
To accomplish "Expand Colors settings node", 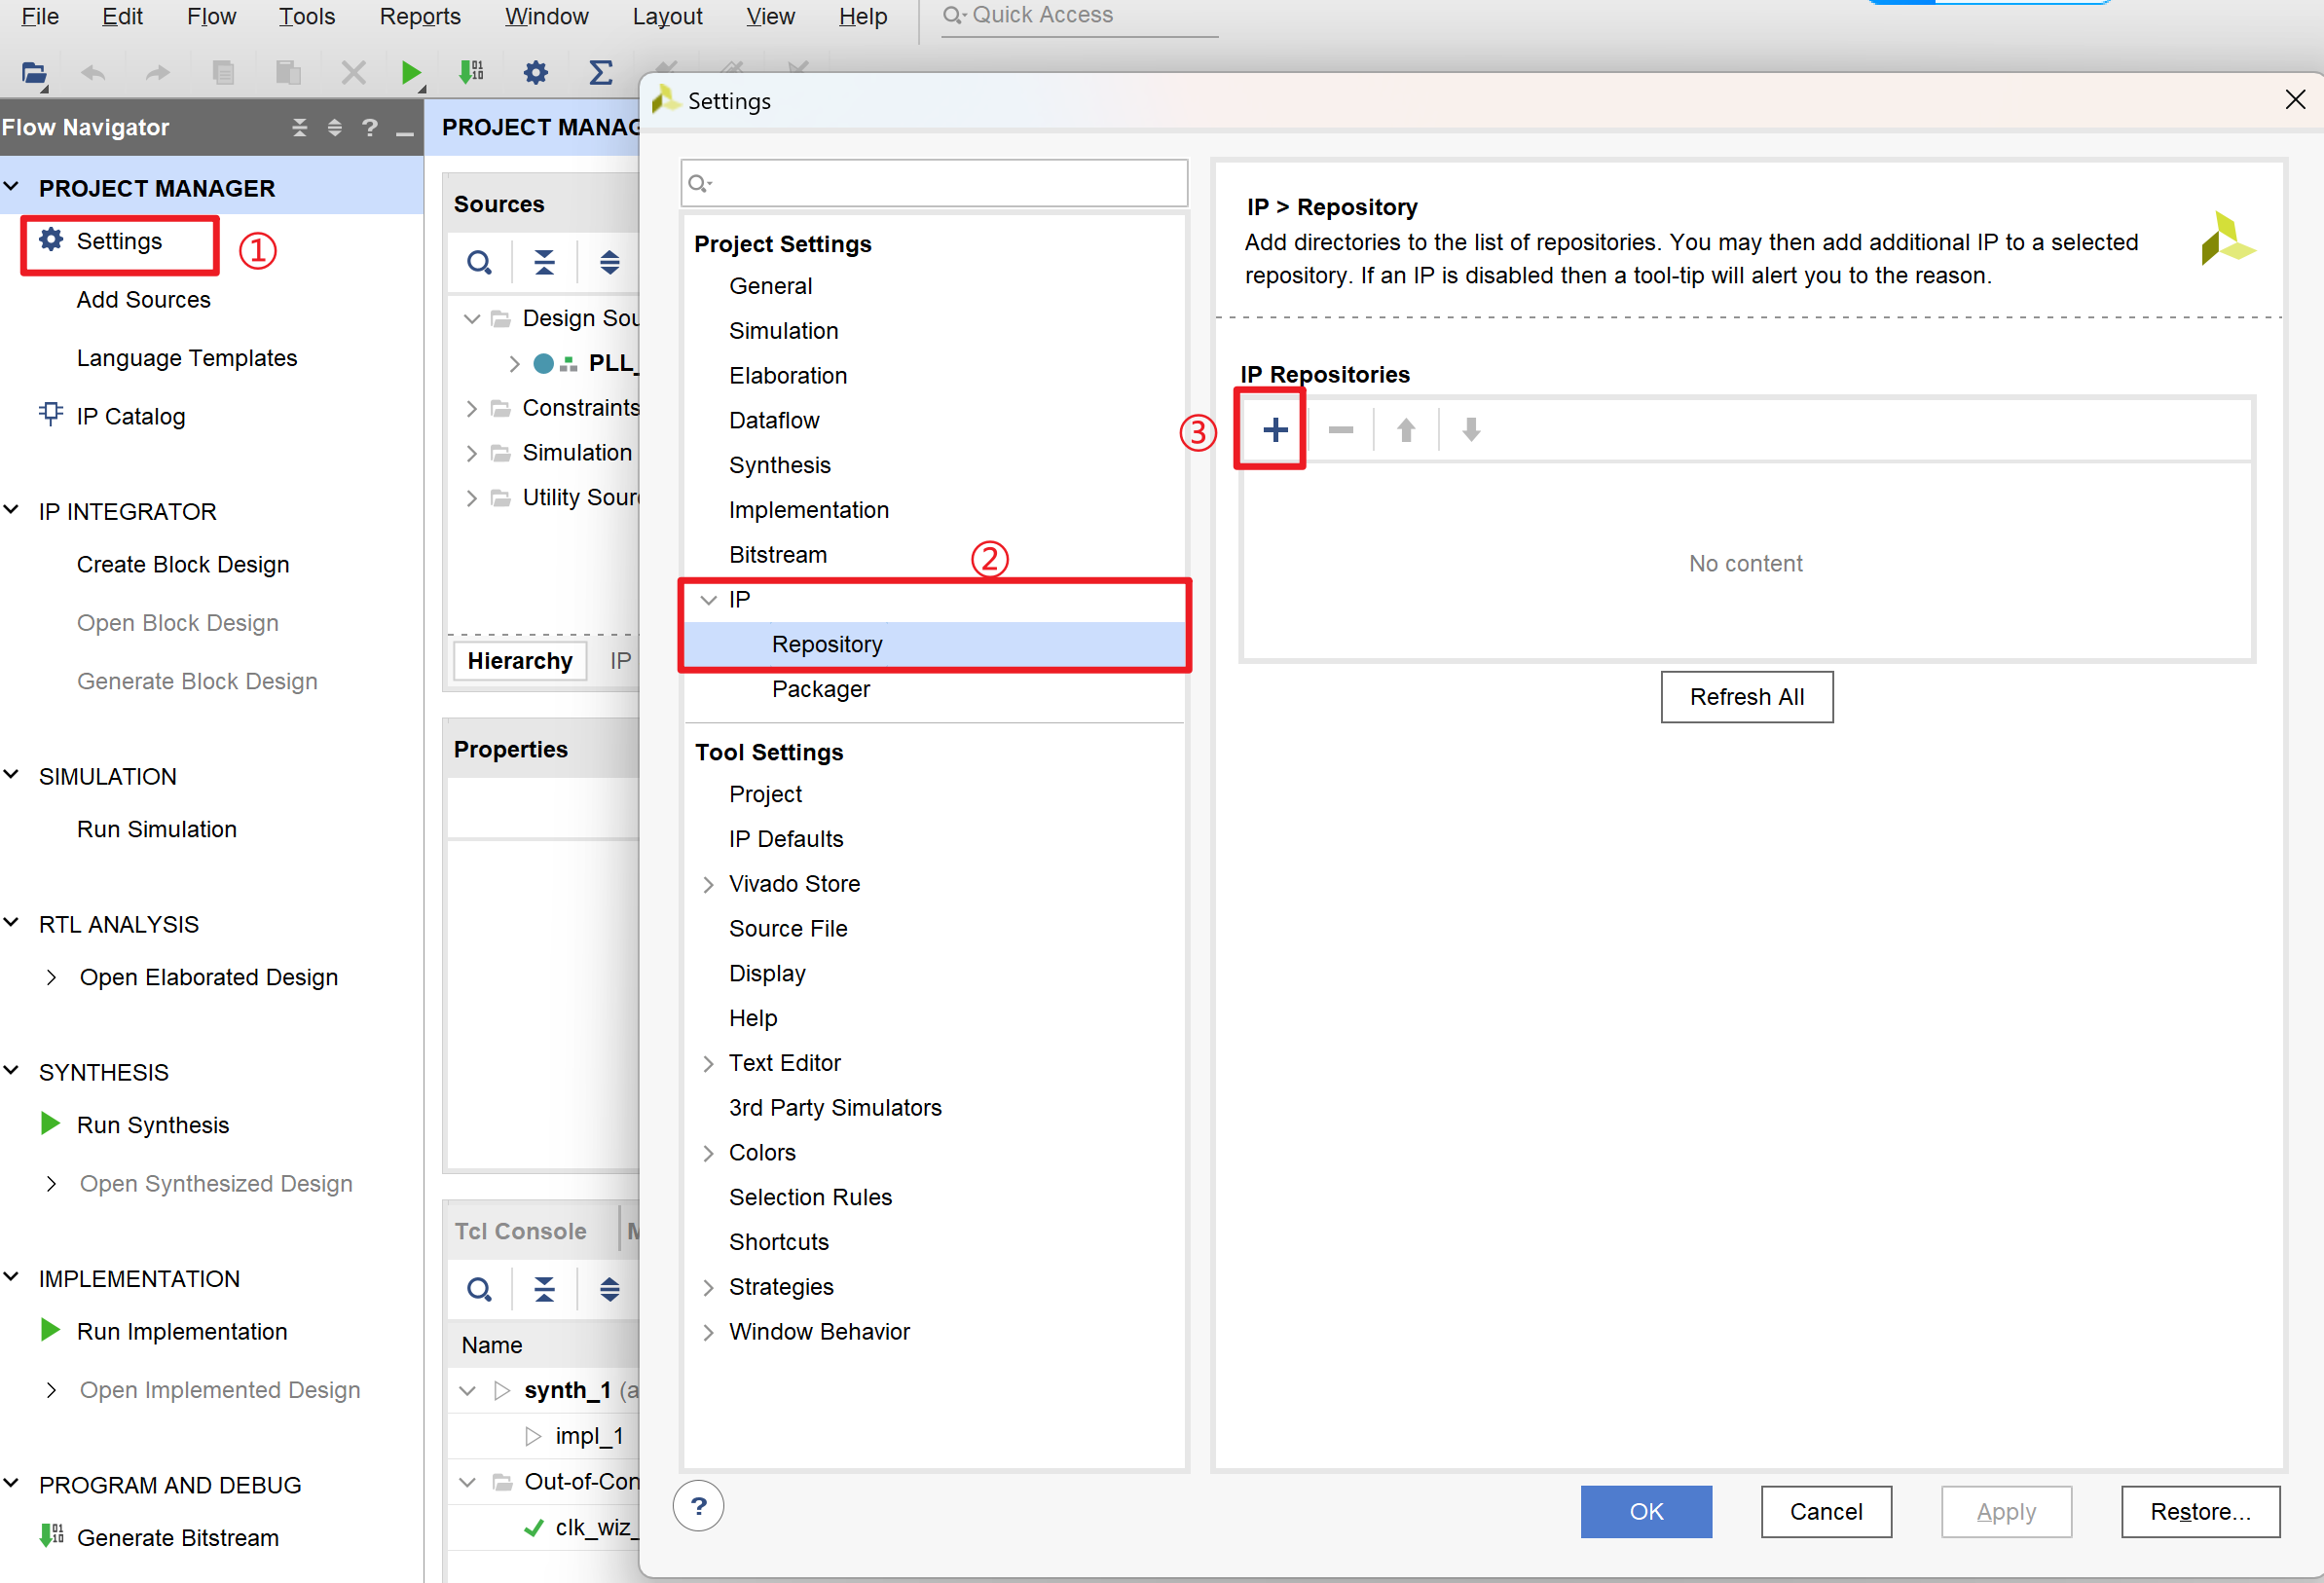I will point(709,1153).
